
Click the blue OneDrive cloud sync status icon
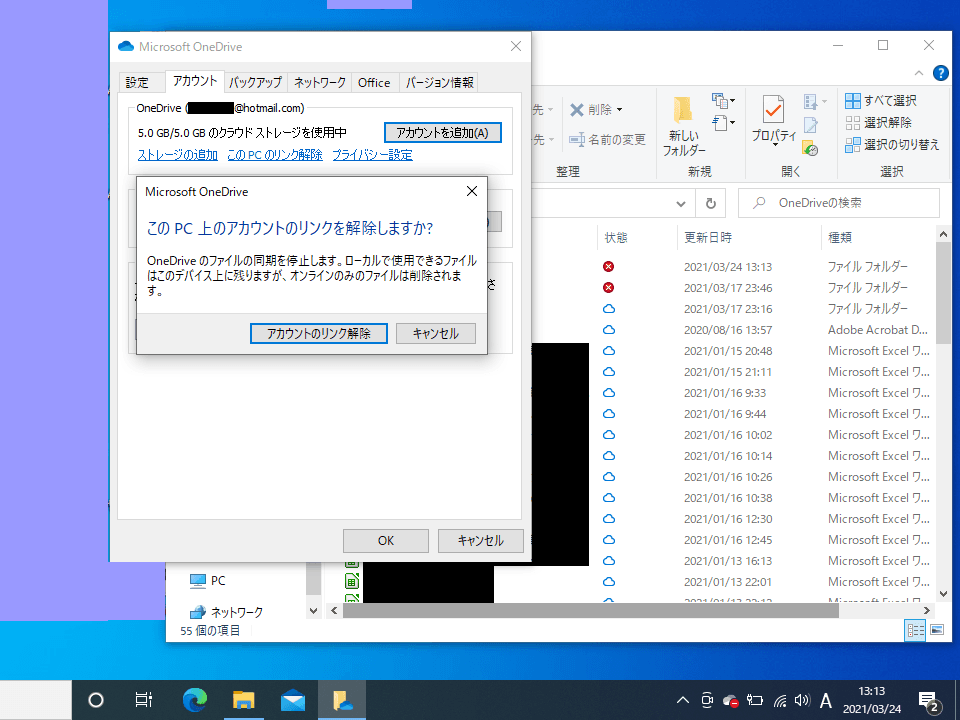(x=608, y=309)
